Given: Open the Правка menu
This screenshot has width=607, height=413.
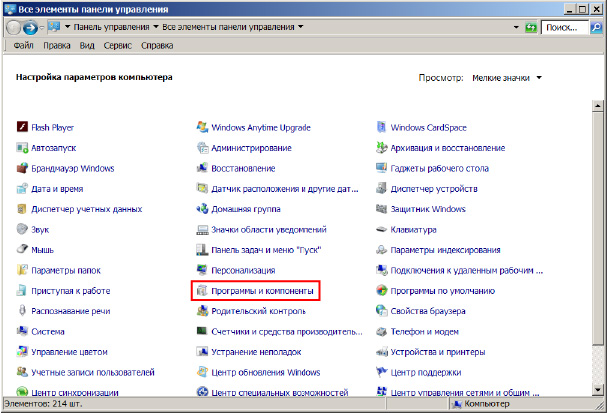Looking at the screenshot, I should click(x=57, y=45).
